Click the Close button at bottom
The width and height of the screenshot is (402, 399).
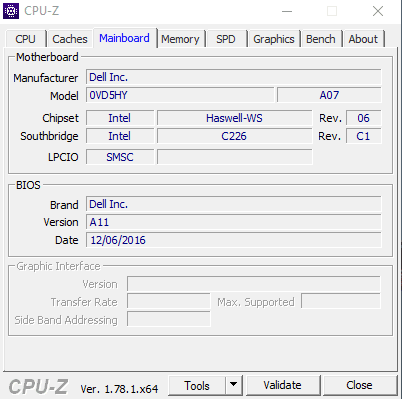click(359, 385)
